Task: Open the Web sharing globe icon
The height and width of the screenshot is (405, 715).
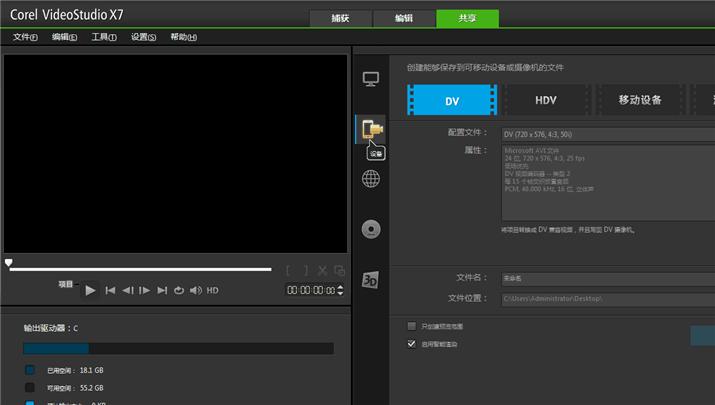Action: click(371, 179)
